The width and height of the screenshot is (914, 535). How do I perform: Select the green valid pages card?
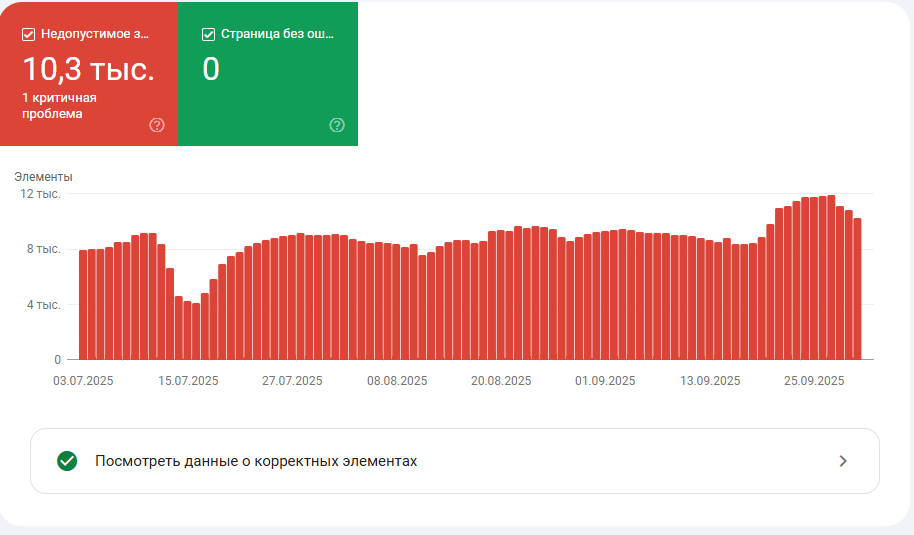(x=268, y=74)
